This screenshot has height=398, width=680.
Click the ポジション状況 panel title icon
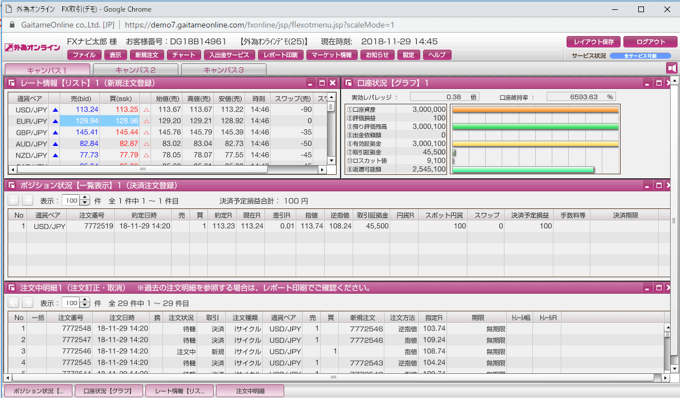[11, 185]
